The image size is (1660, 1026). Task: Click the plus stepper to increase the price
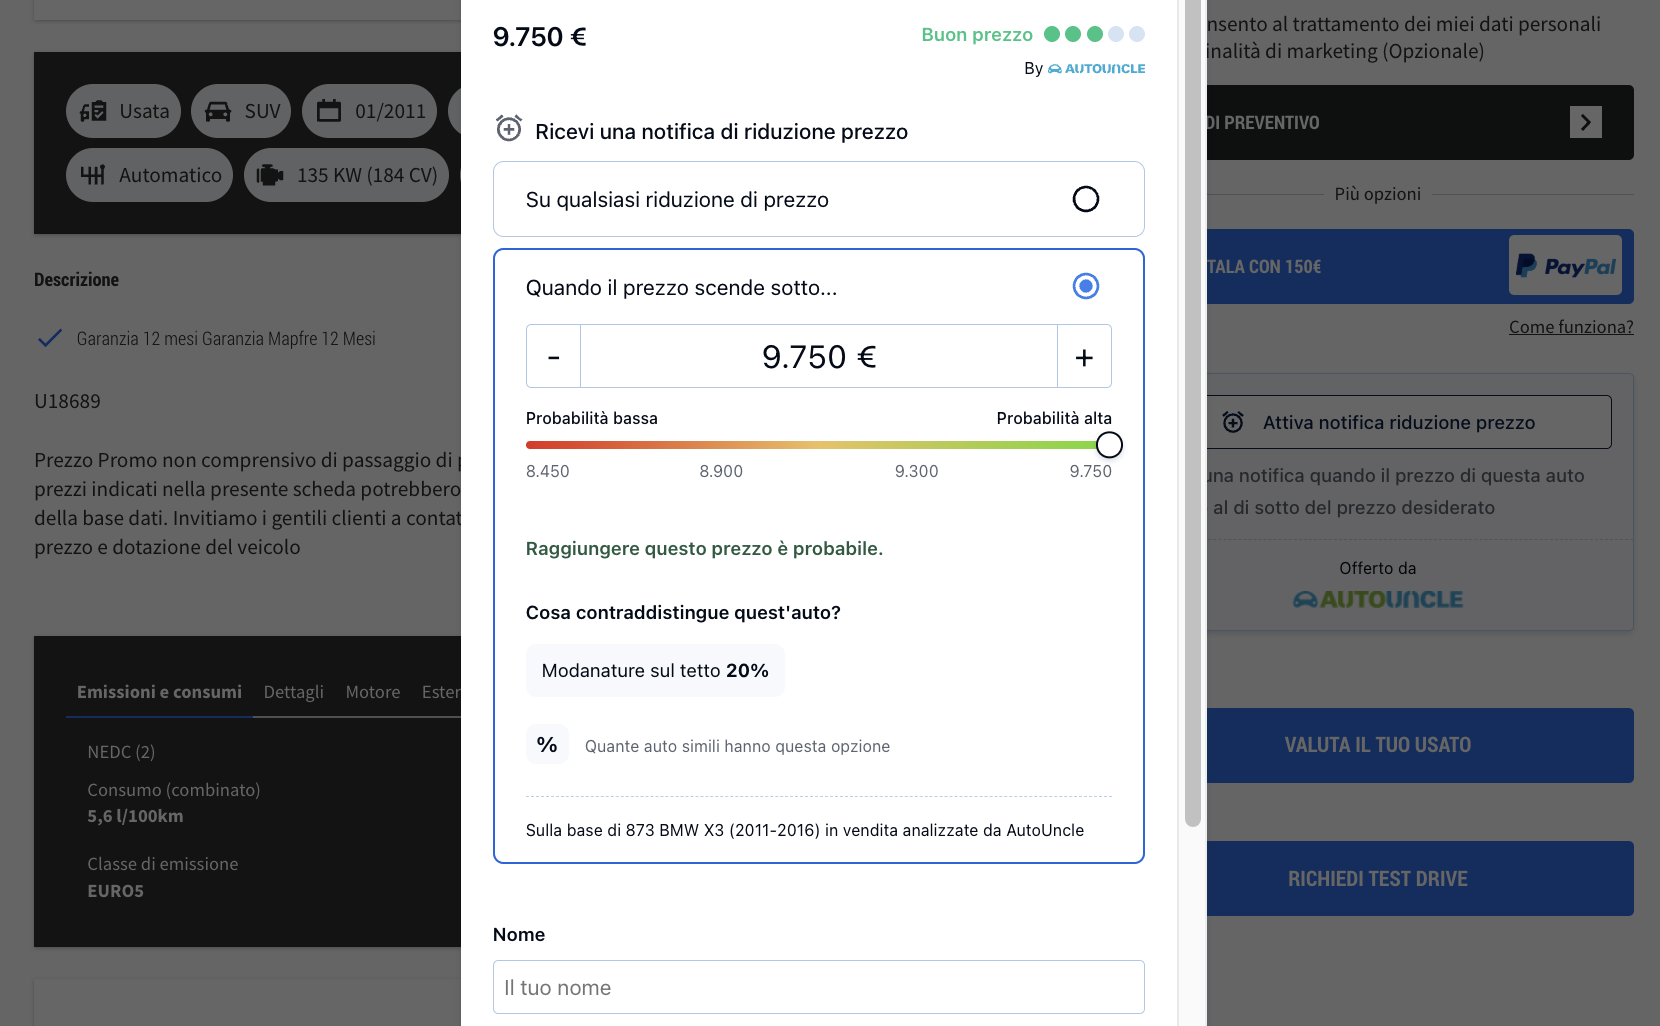[x=1084, y=355]
